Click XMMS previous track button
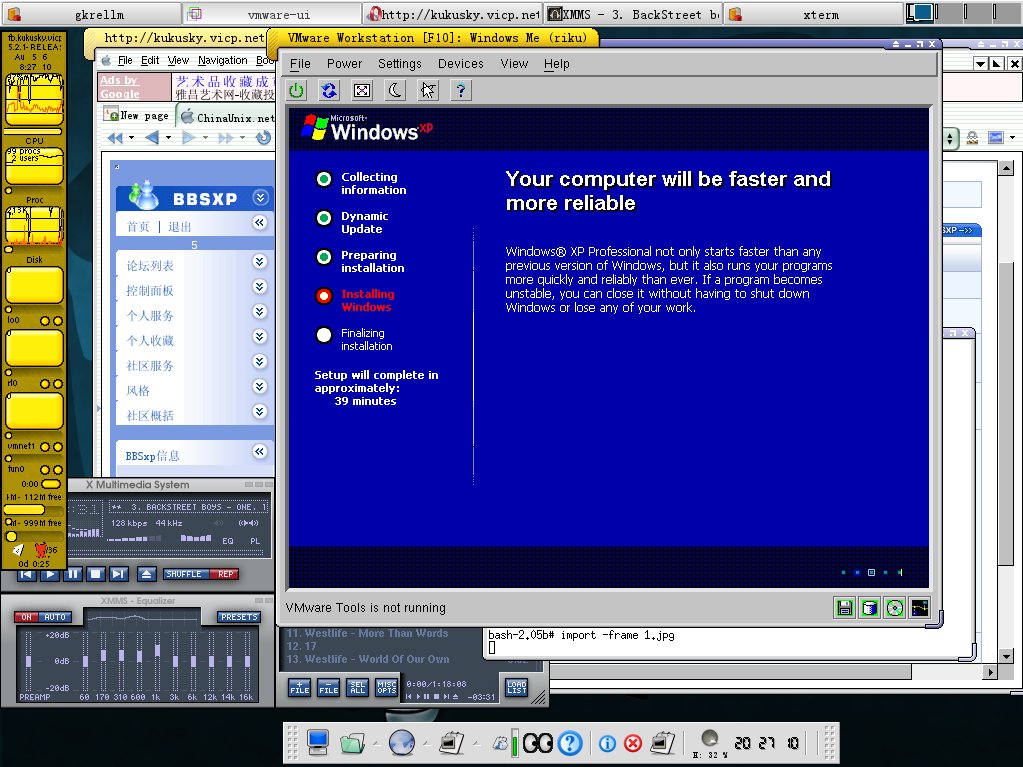The width and height of the screenshot is (1023, 767). 26,574
